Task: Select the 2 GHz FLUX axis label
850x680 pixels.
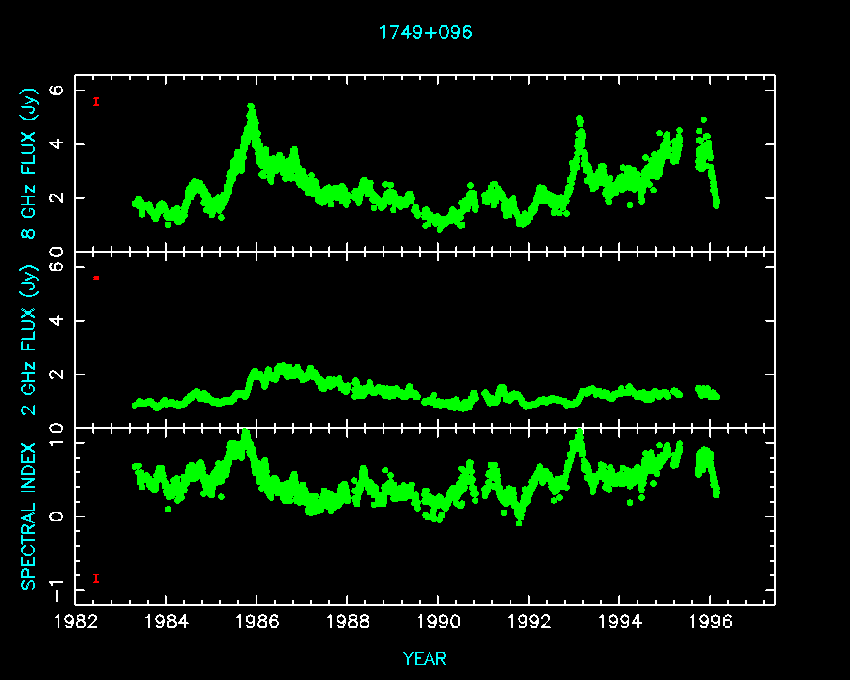Action: (x=29, y=343)
